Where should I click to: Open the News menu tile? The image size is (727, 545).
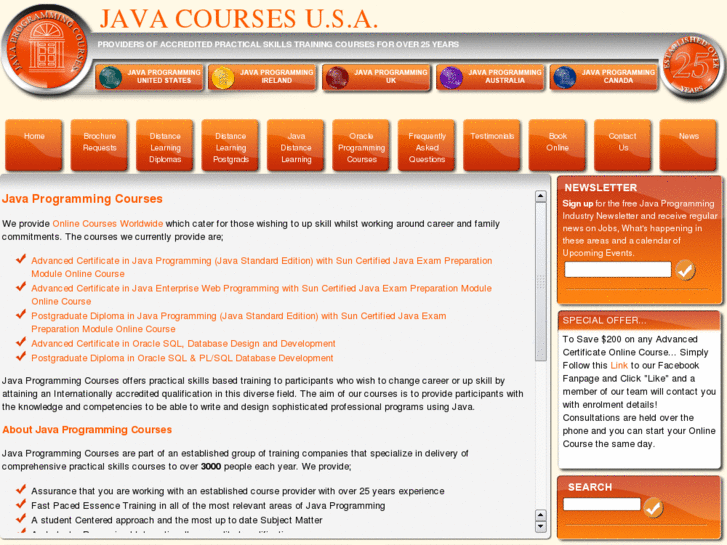688,145
